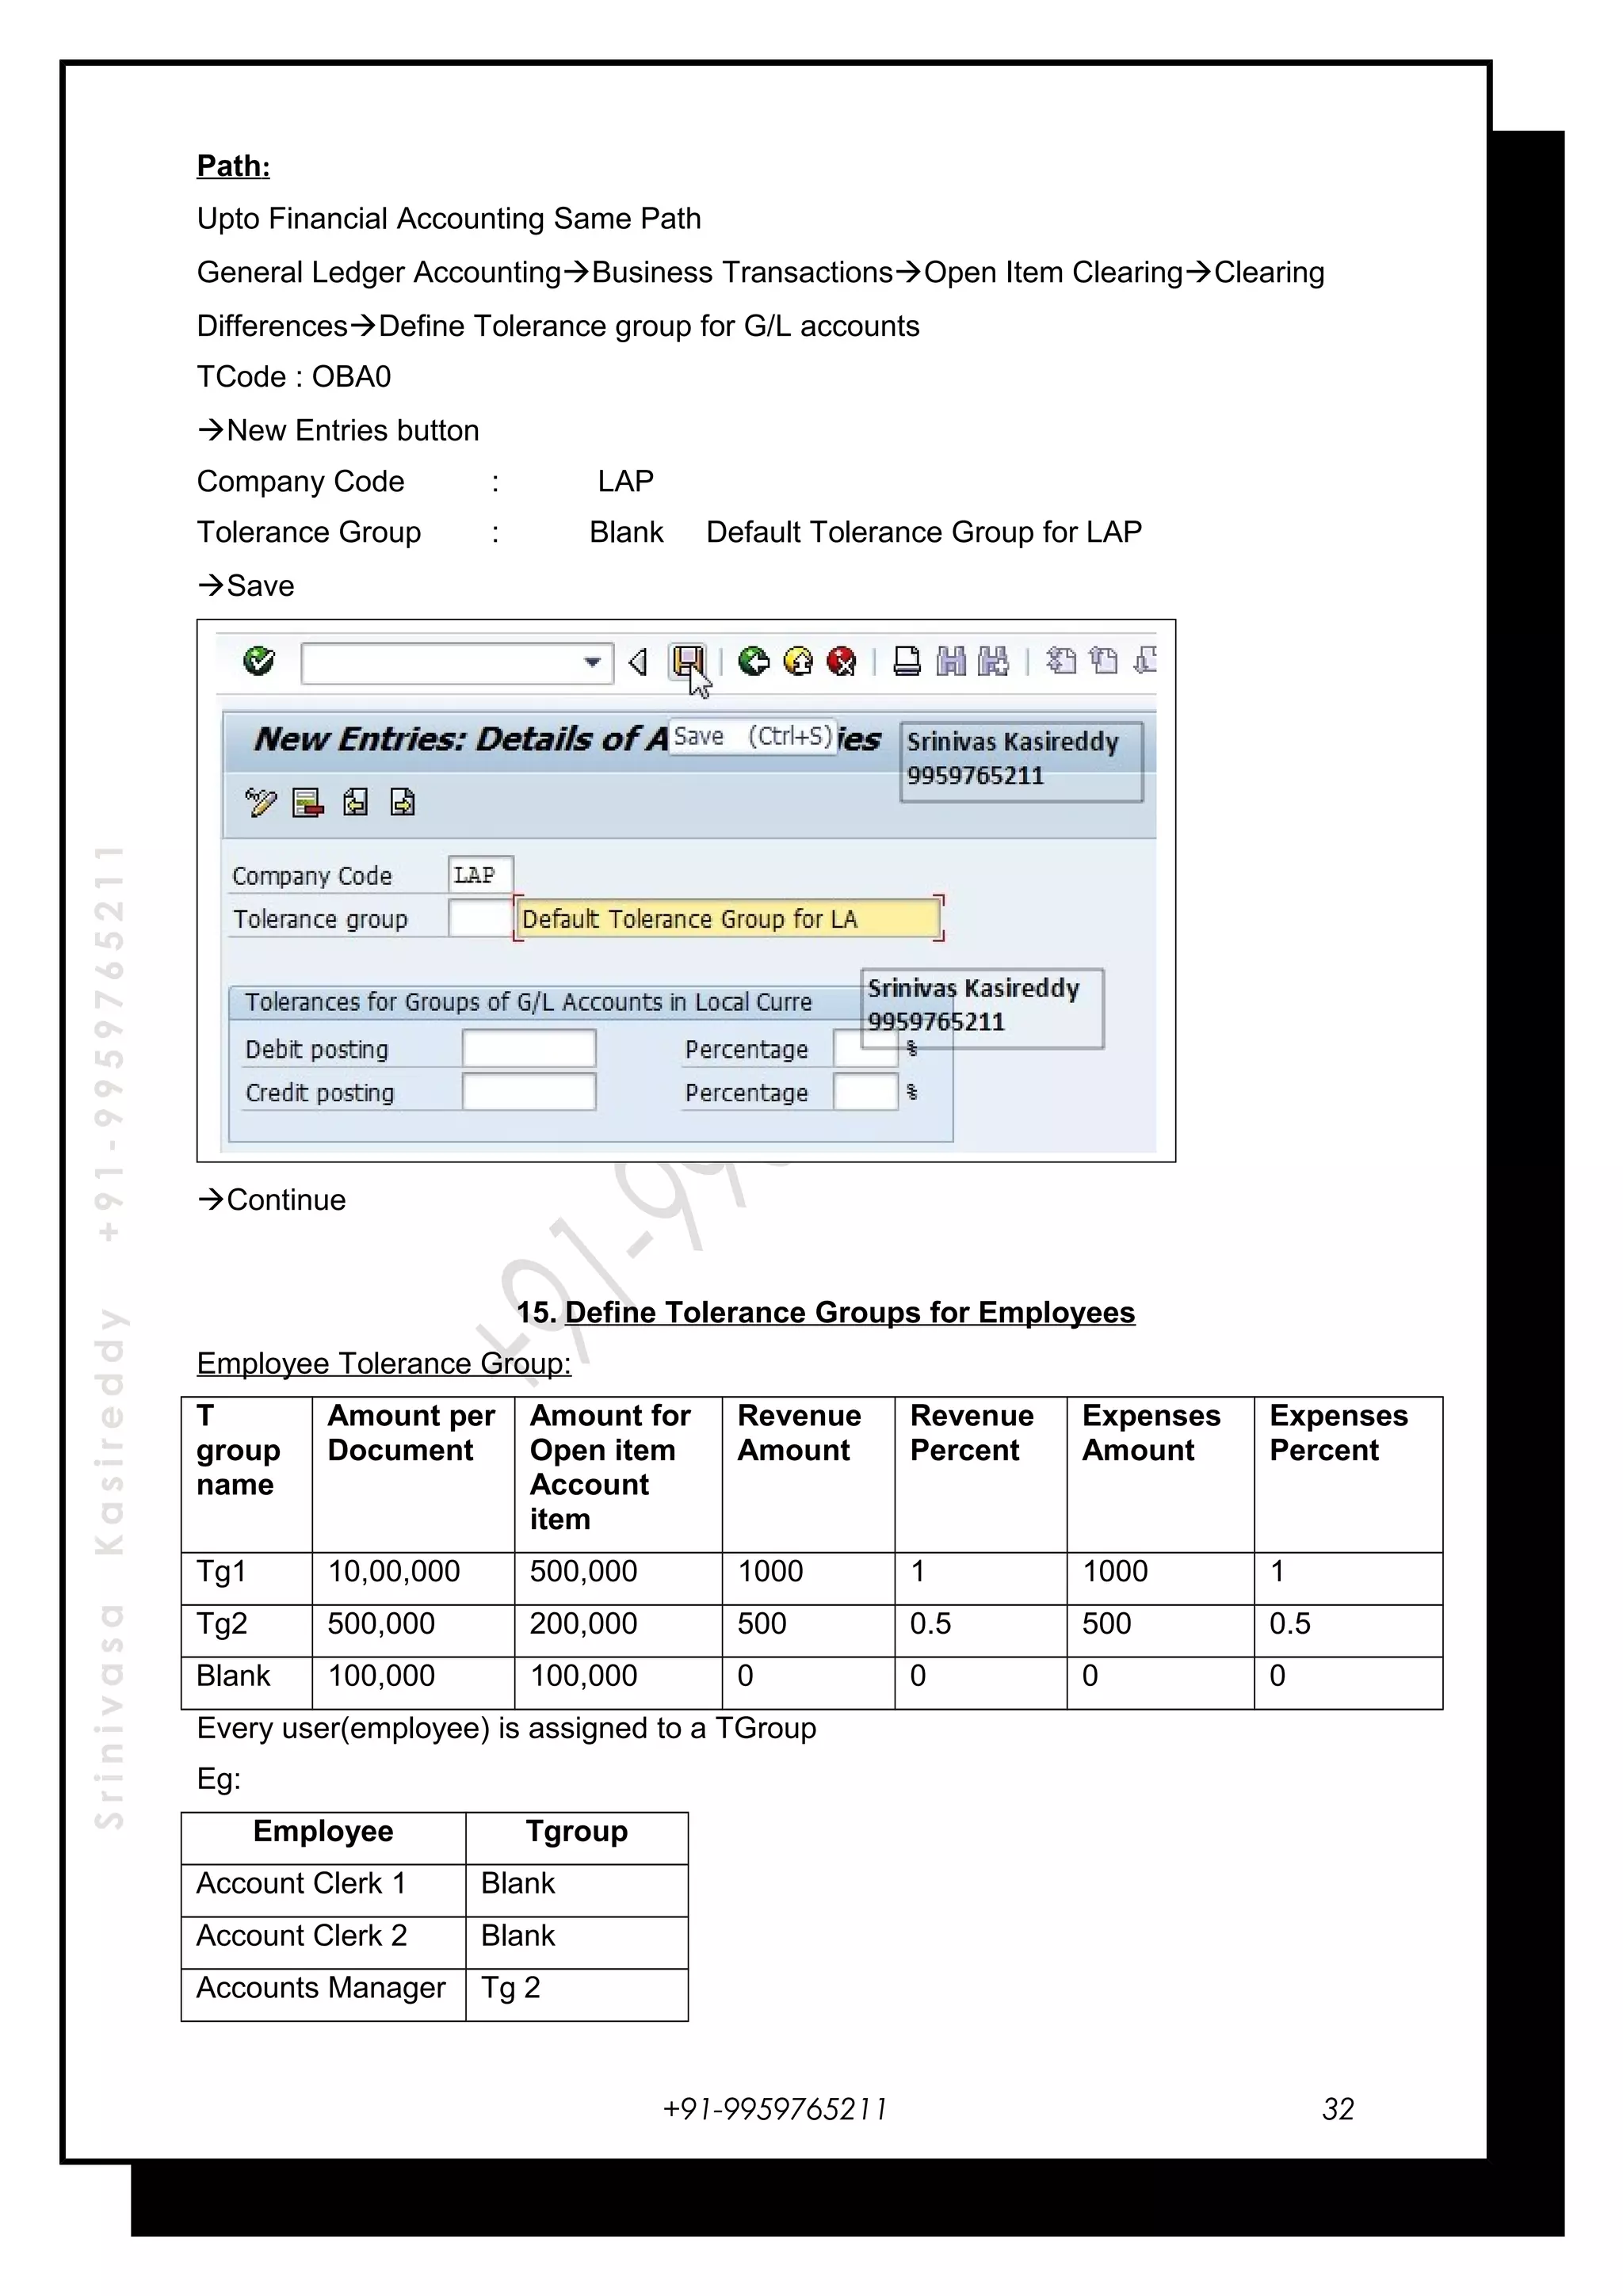This screenshot has height=2296, width=1623.
Task: Click the green Enter checkmark icon
Action: click(258, 661)
